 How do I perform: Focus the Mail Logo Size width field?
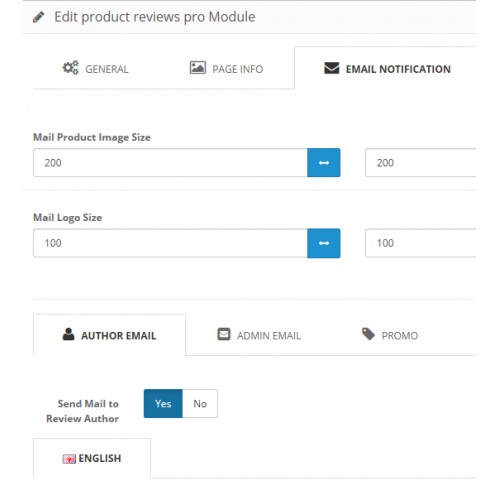170,243
